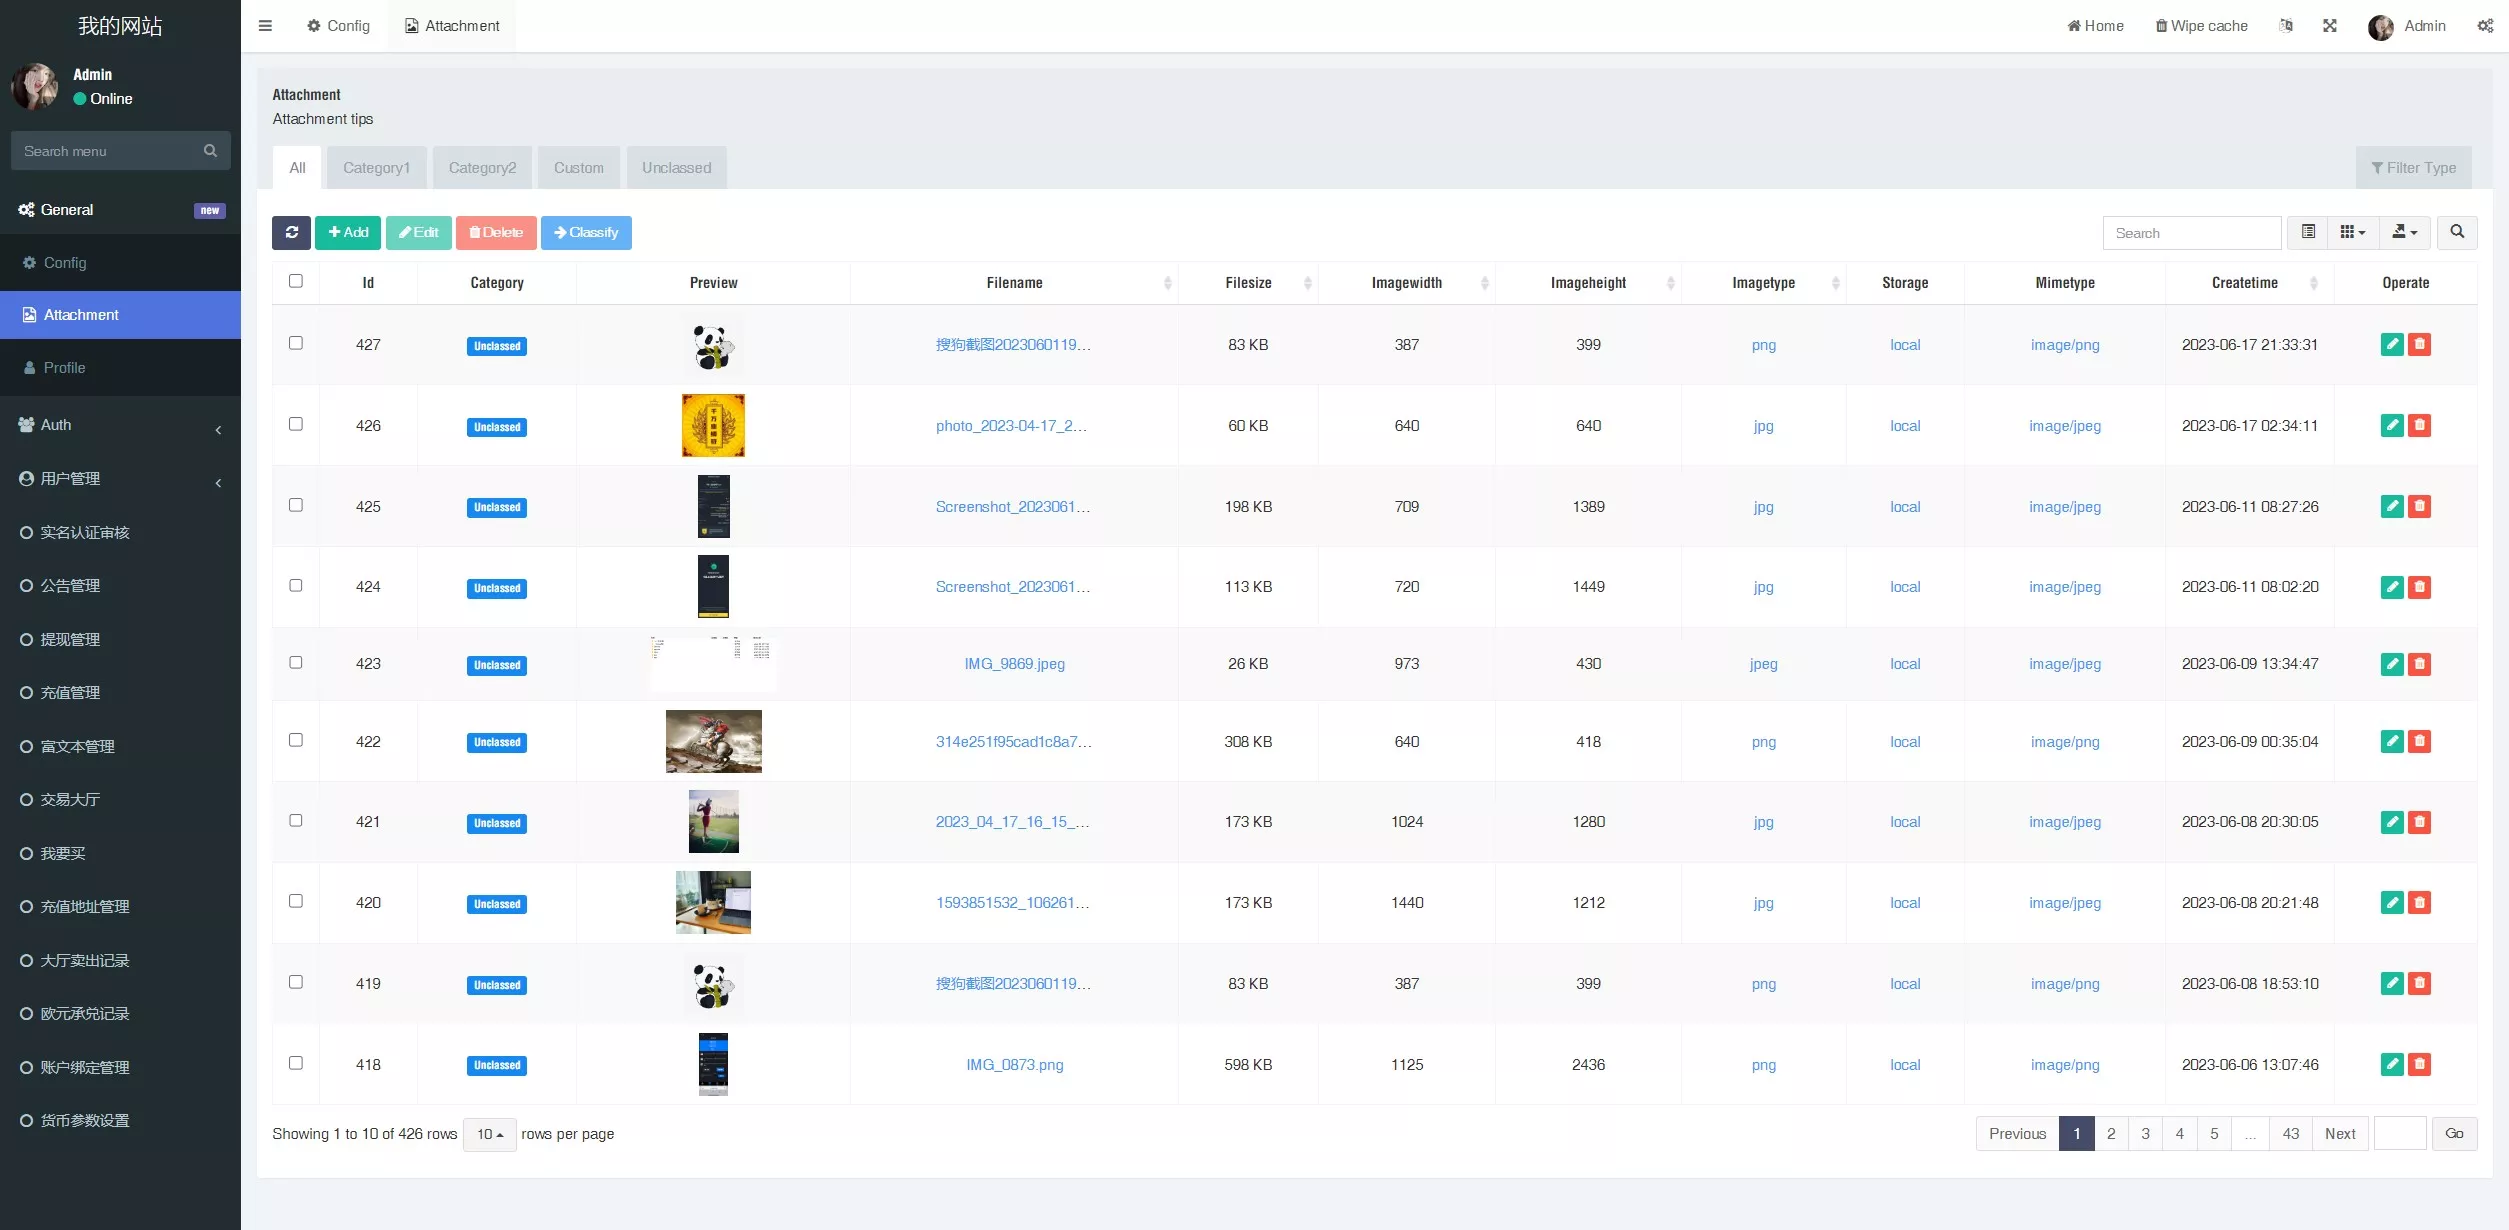
Task: Open the columns grid dropdown
Action: point(2352,233)
